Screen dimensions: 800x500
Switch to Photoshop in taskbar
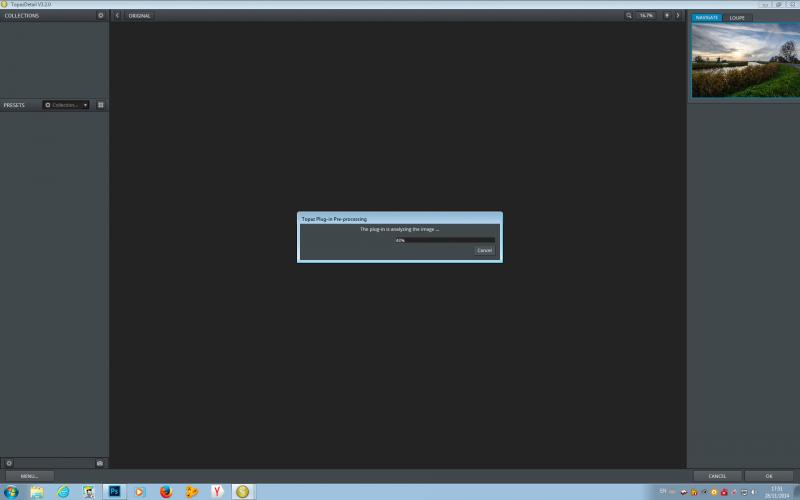pyautogui.click(x=114, y=492)
